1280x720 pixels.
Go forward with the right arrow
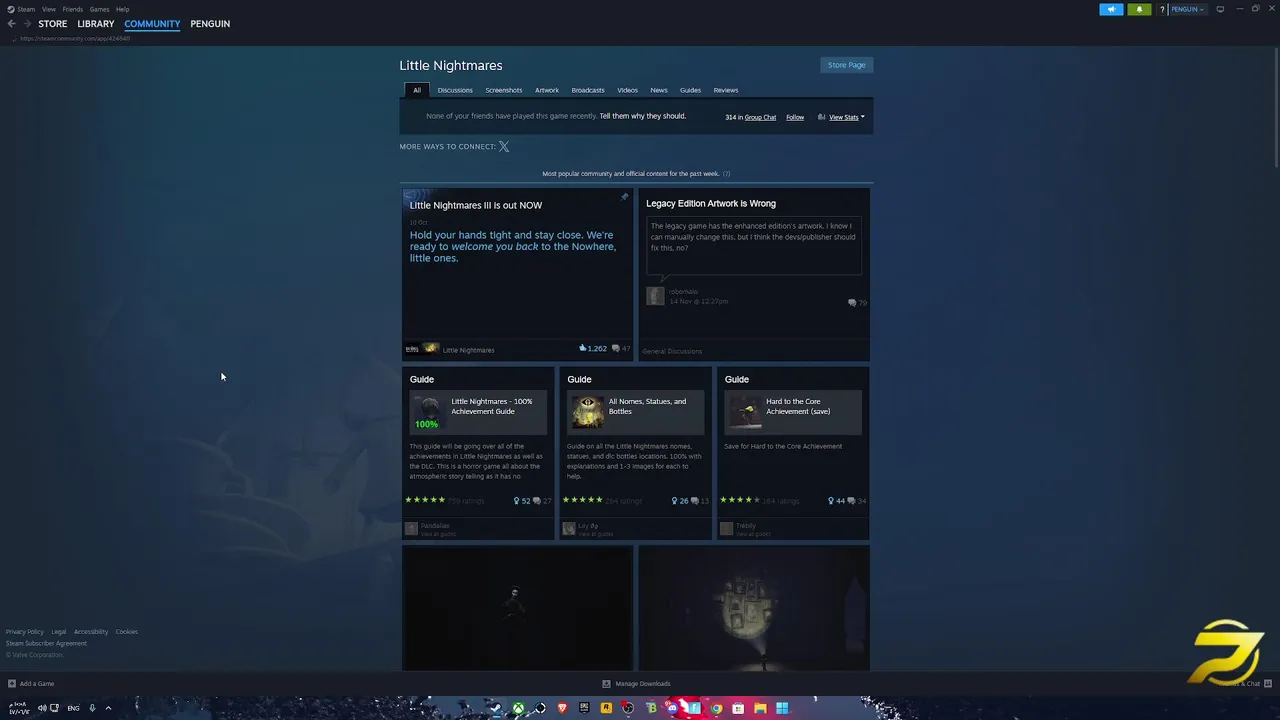point(27,24)
